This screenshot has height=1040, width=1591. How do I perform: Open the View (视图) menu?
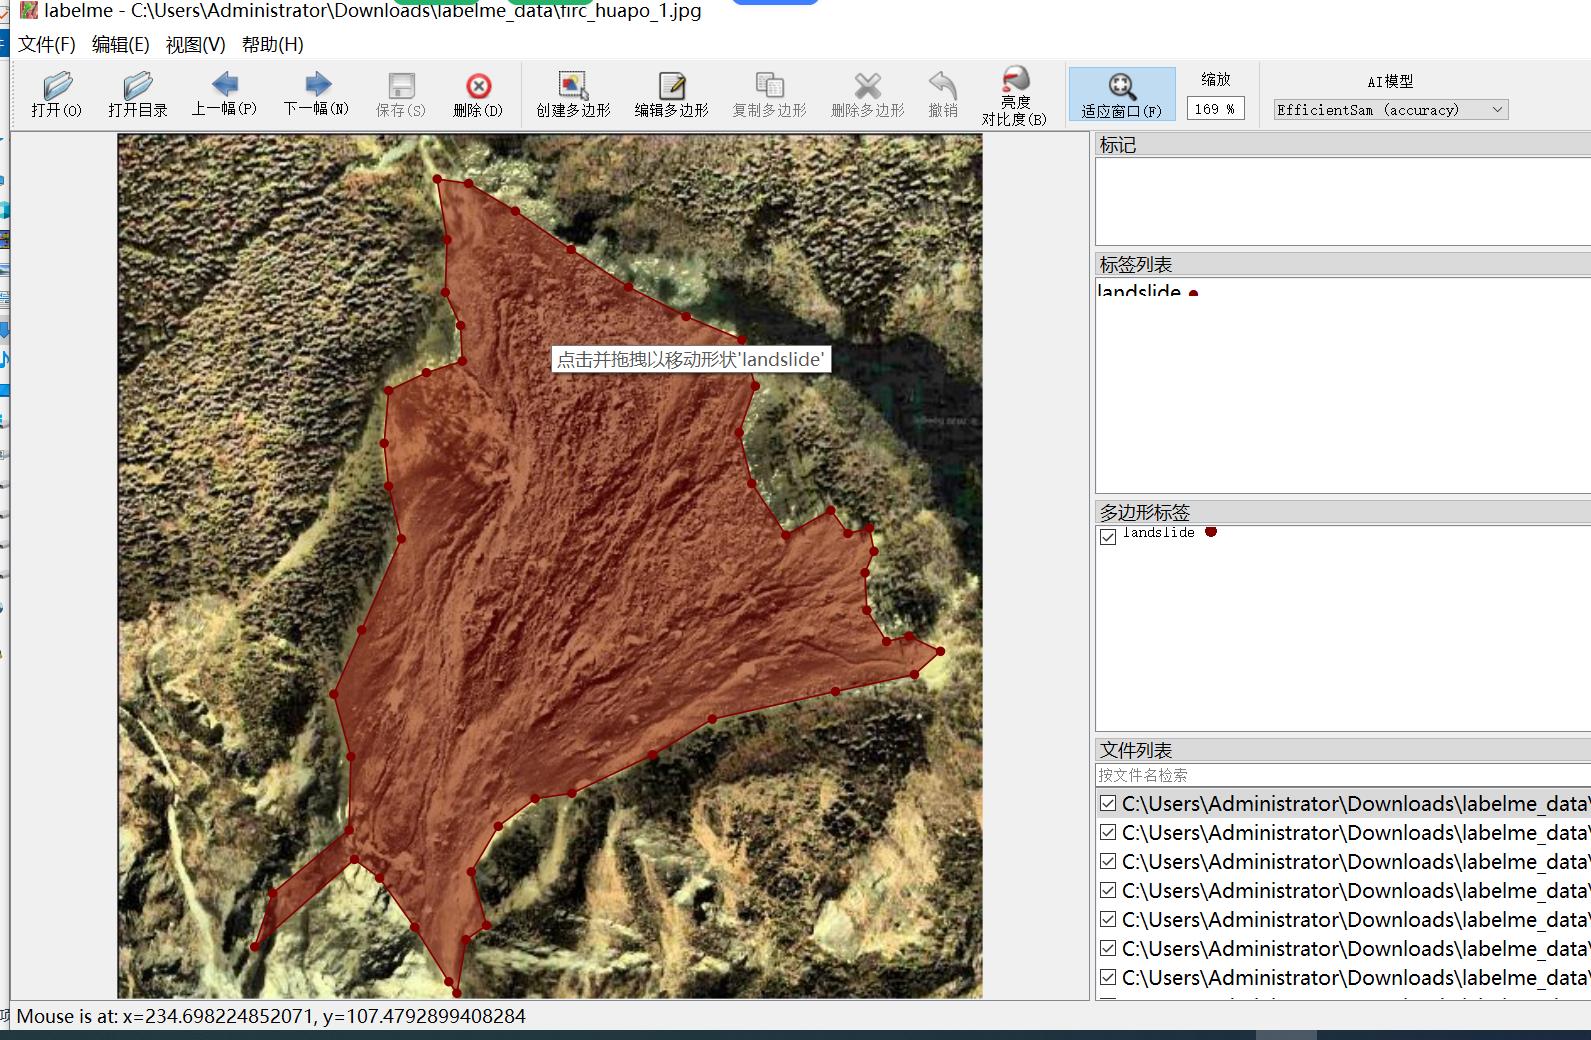pos(195,45)
